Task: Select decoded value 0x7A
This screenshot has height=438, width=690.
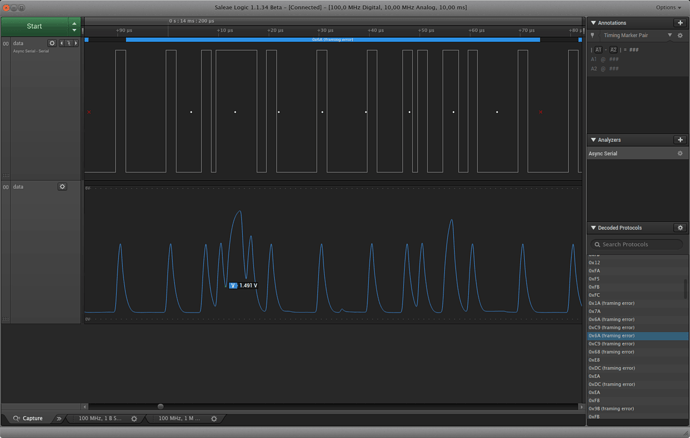Action: point(594,311)
